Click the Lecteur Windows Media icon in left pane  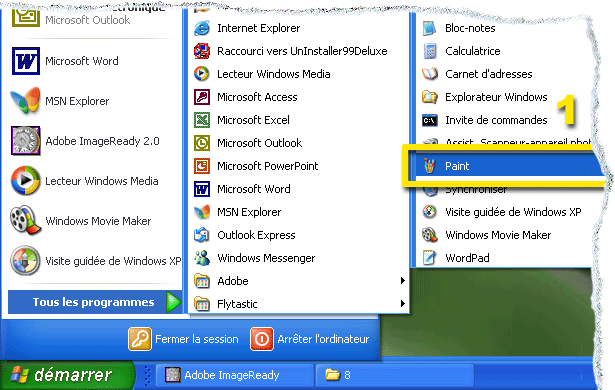pos(26,181)
